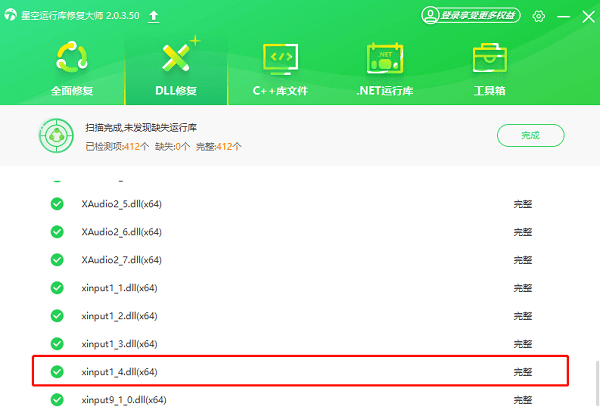Click the 完成 button
The width and height of the screenshot is (600, 413).
(530, 135)
